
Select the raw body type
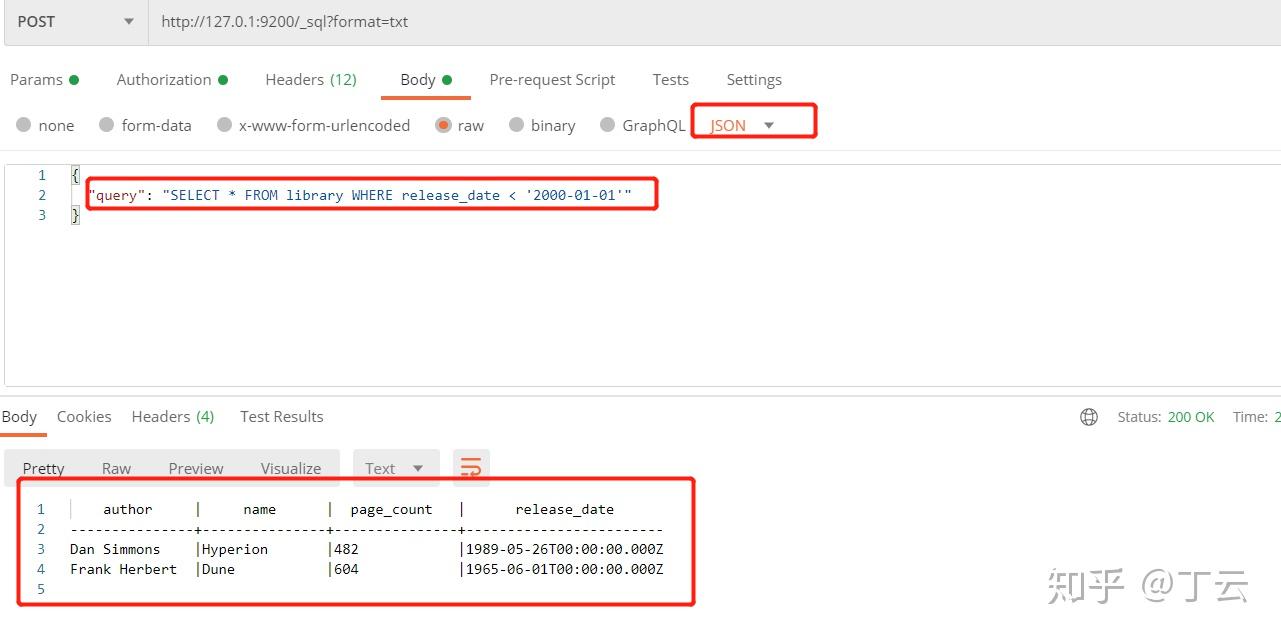tap(458, 124)
